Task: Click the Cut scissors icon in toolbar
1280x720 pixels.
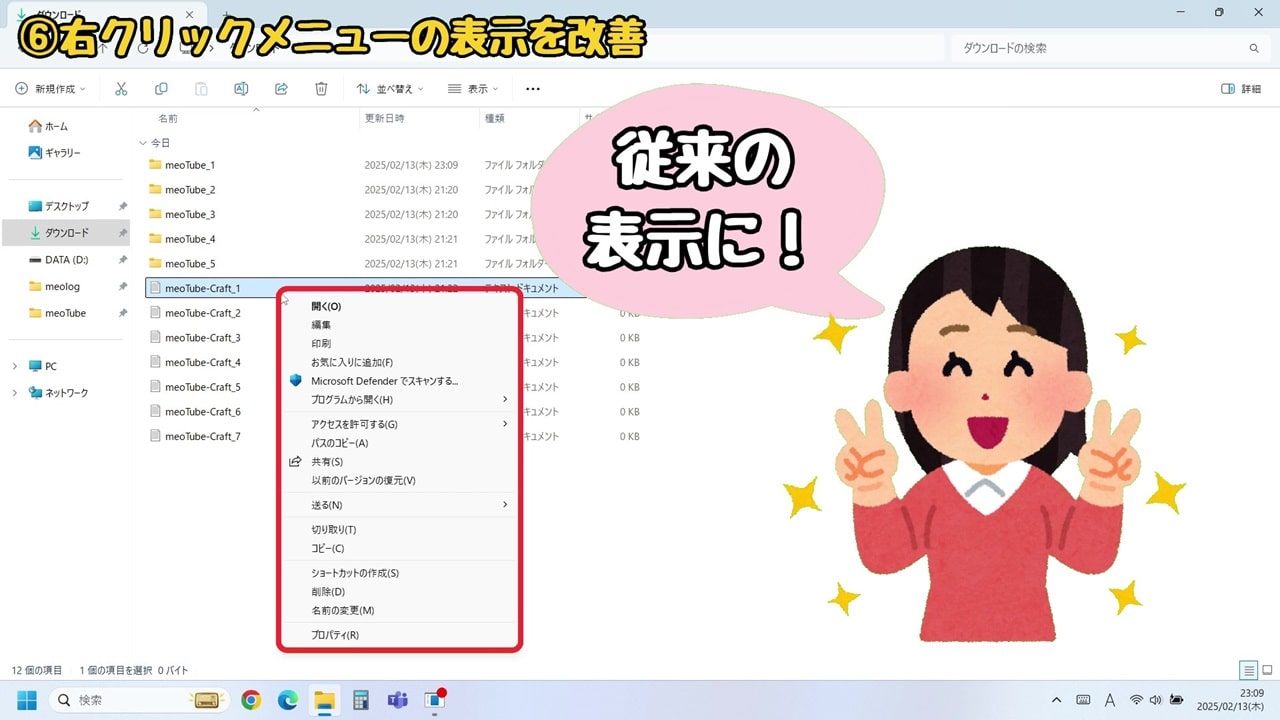Action: pyautogui.click(x=121, y=89)
